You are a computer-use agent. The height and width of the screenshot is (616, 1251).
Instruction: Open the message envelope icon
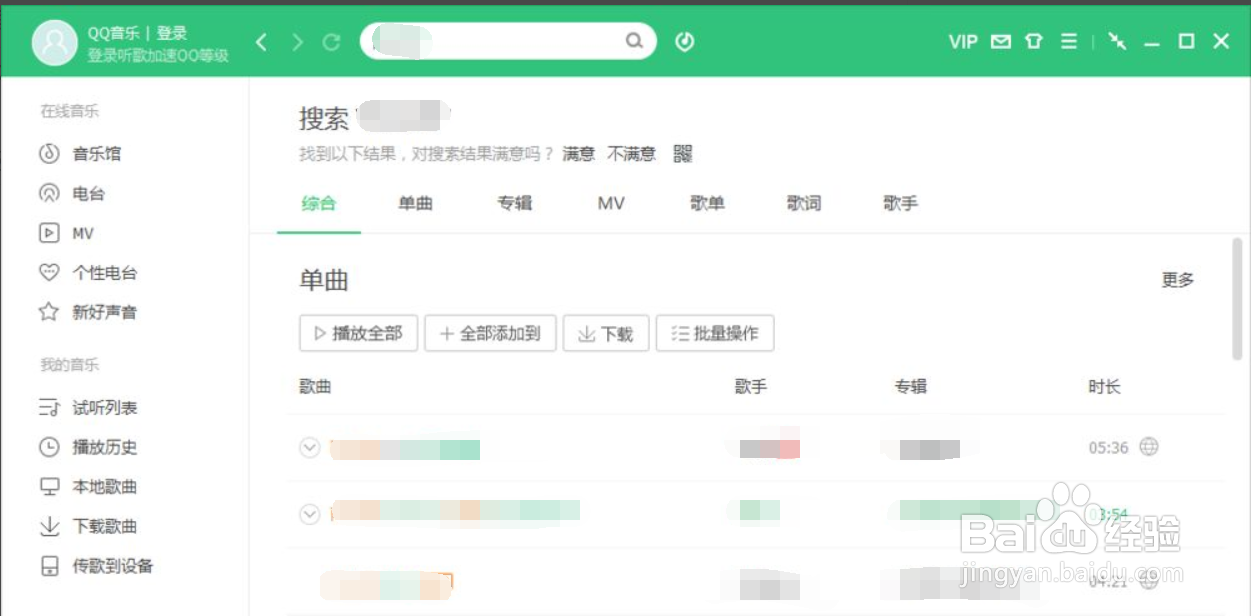coord(1000,41)
